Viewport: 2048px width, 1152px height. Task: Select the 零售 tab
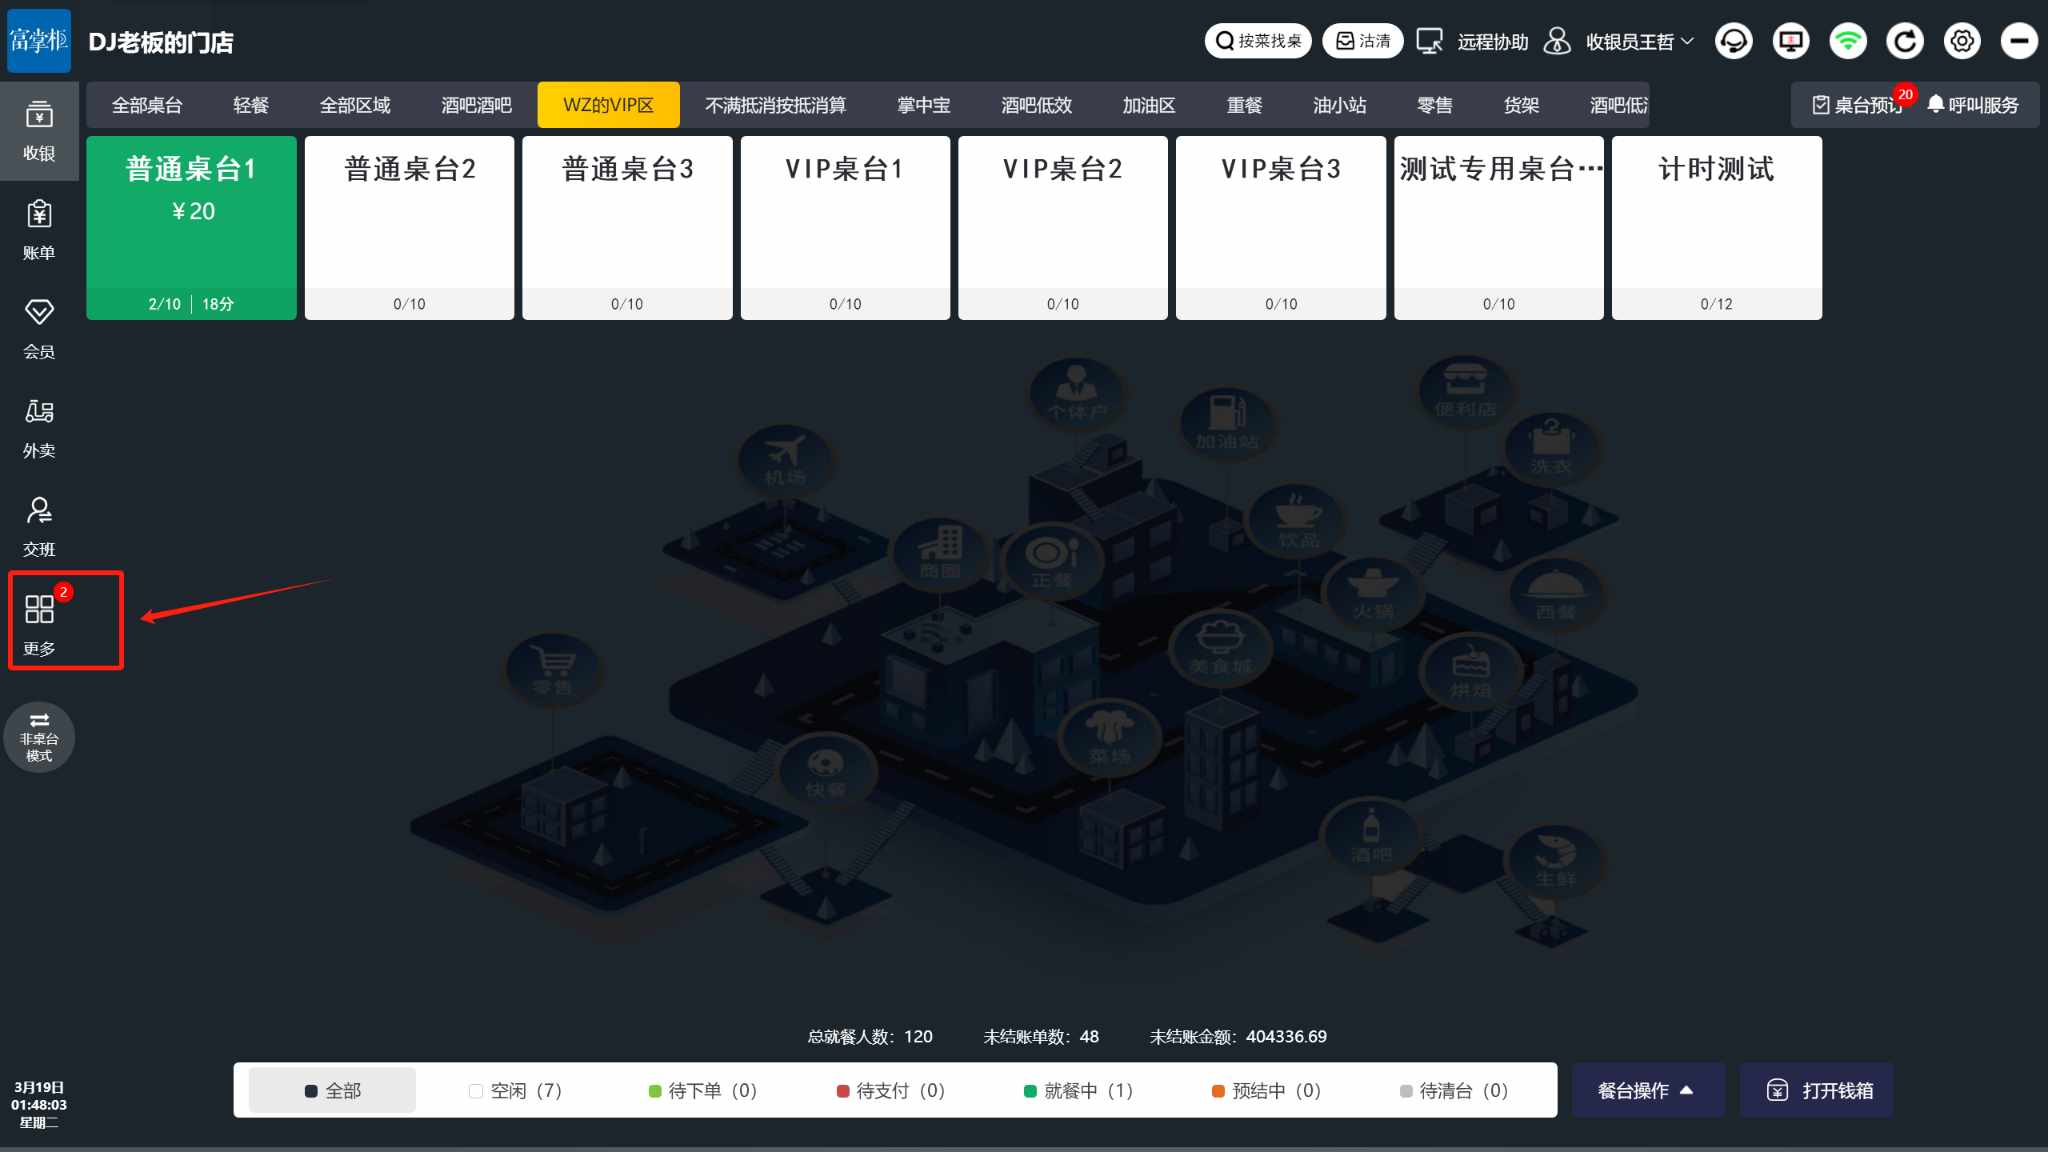pos(1434,105)
